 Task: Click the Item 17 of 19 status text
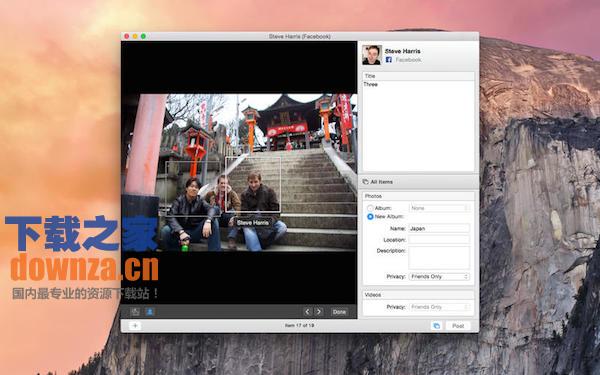coord(299,325)
